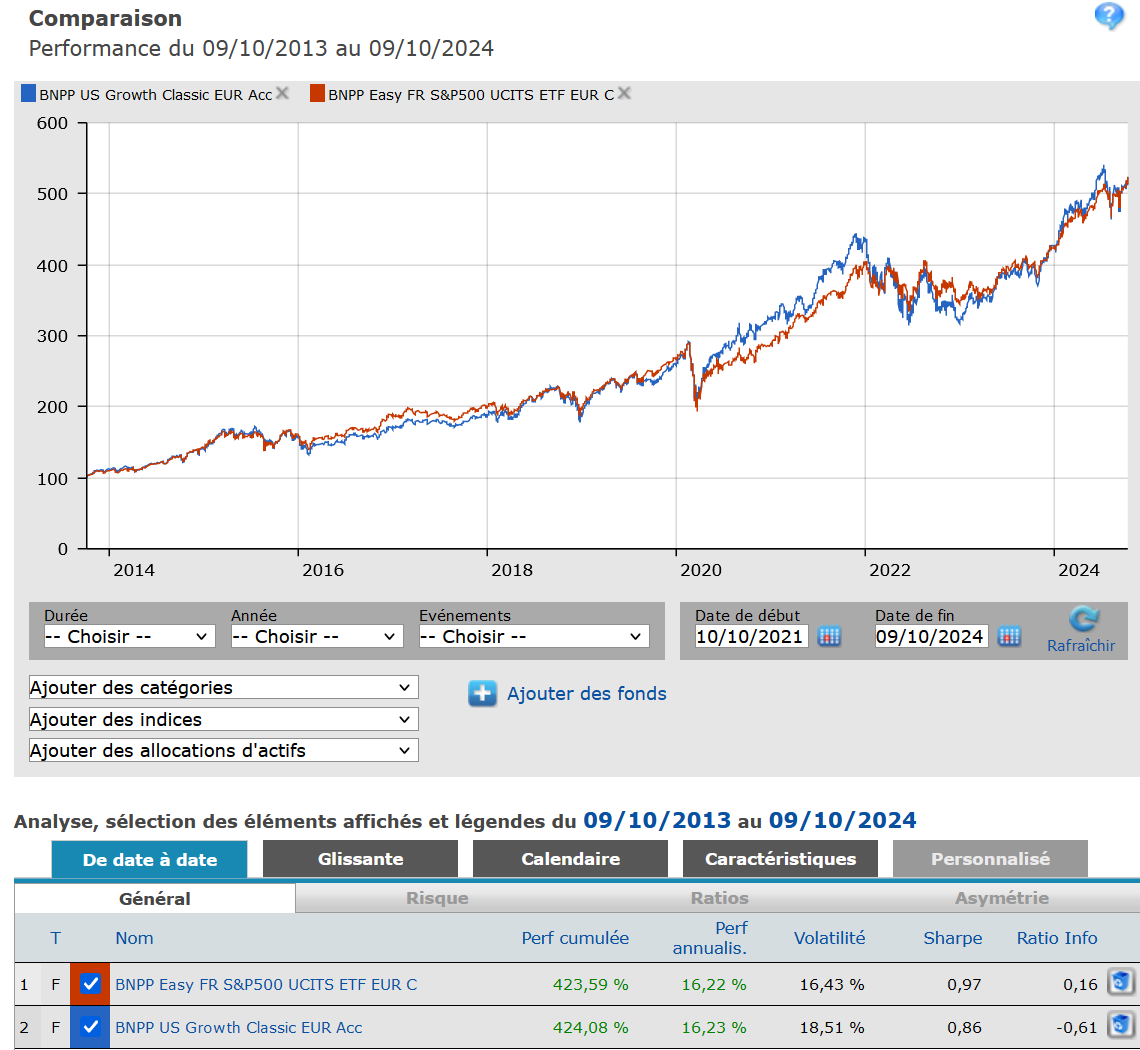Click the Rafraîchir link text
The image size is (1140, 1050).
click(1080, 645)
